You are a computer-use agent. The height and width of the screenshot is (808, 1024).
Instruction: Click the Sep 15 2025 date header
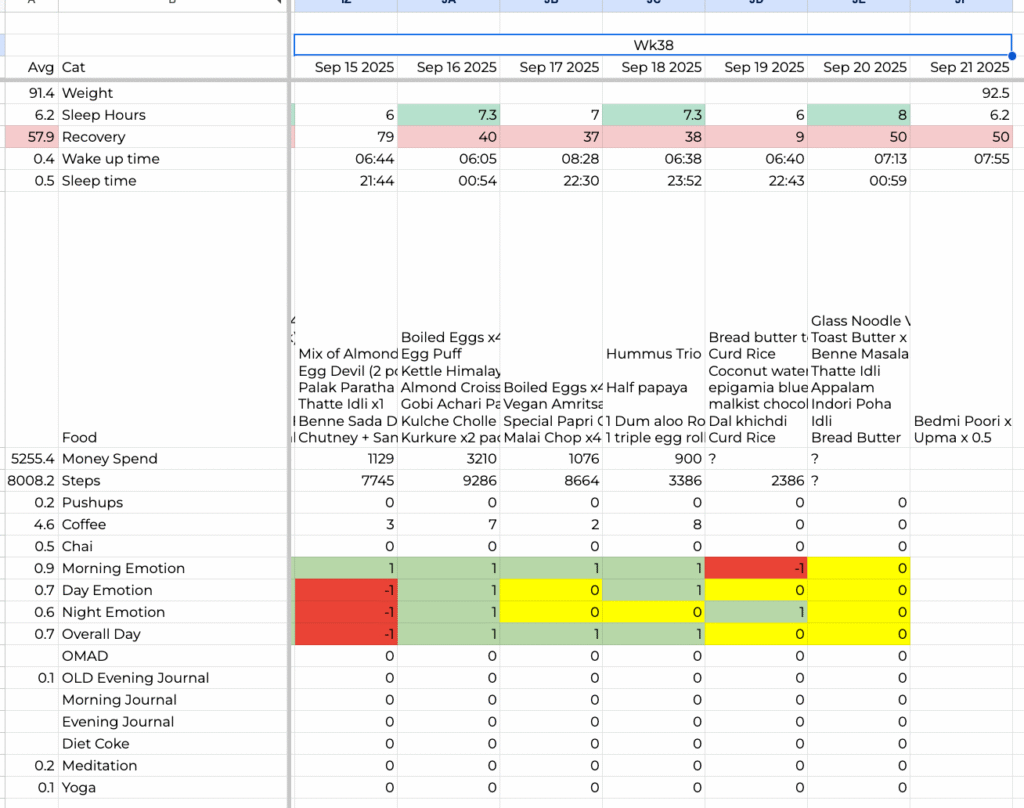pyautogui.click(x=345, y=67)
